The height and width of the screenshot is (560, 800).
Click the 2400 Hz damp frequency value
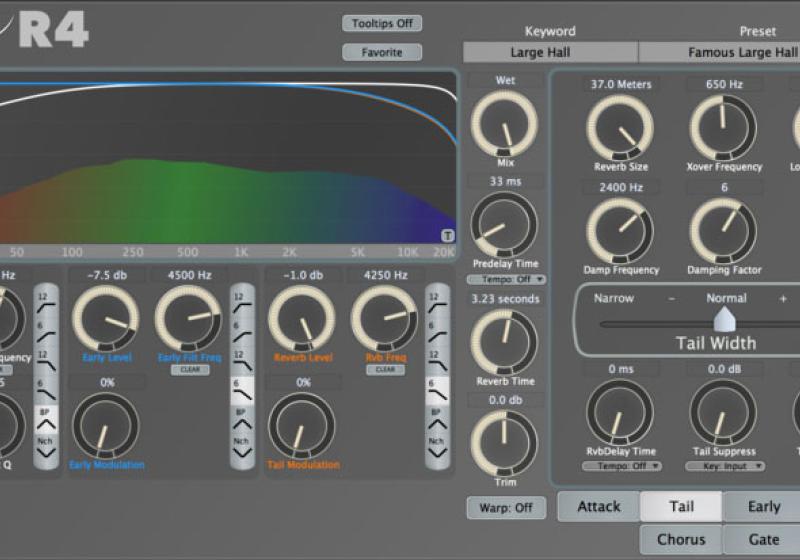(x=621, y=187)
